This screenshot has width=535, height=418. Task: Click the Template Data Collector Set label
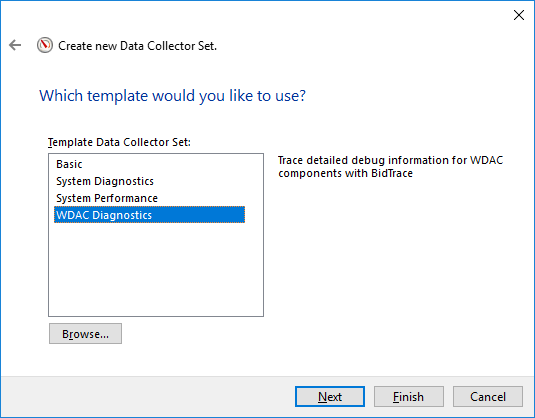tap(119, 142)
